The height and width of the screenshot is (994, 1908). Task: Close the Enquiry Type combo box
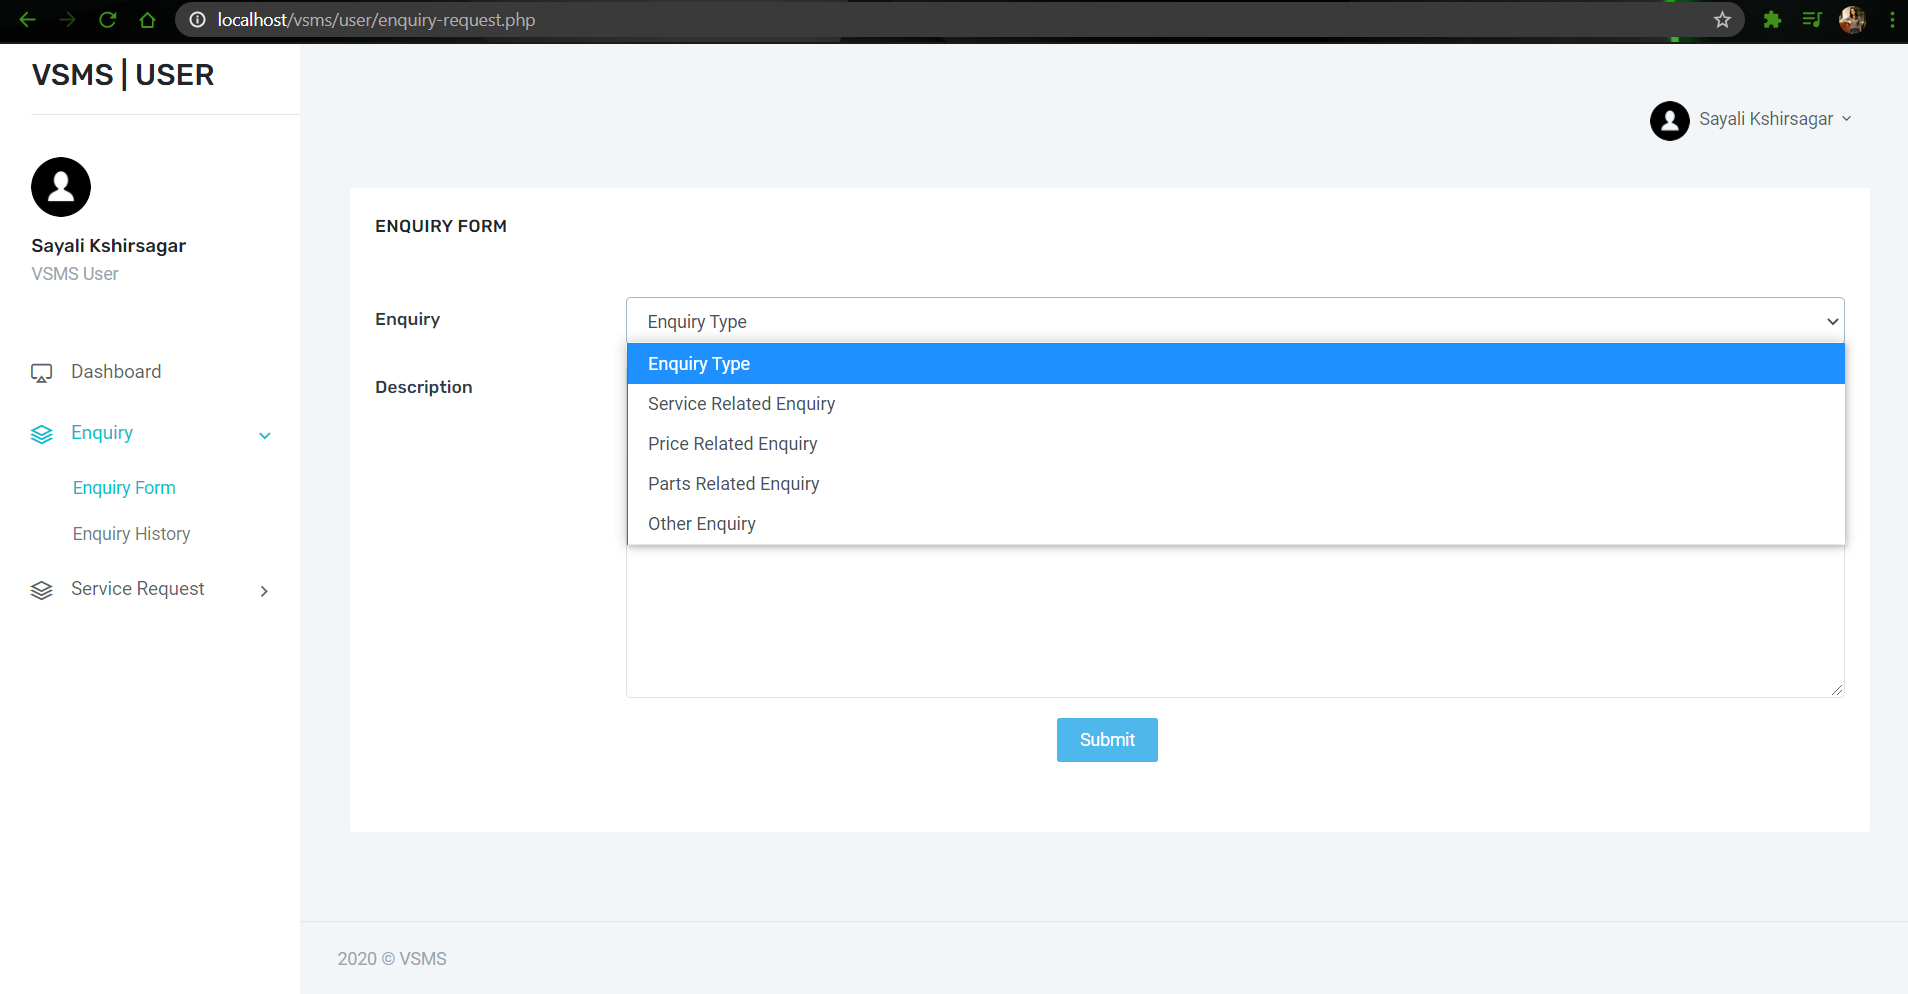[x=1235, y=321]
